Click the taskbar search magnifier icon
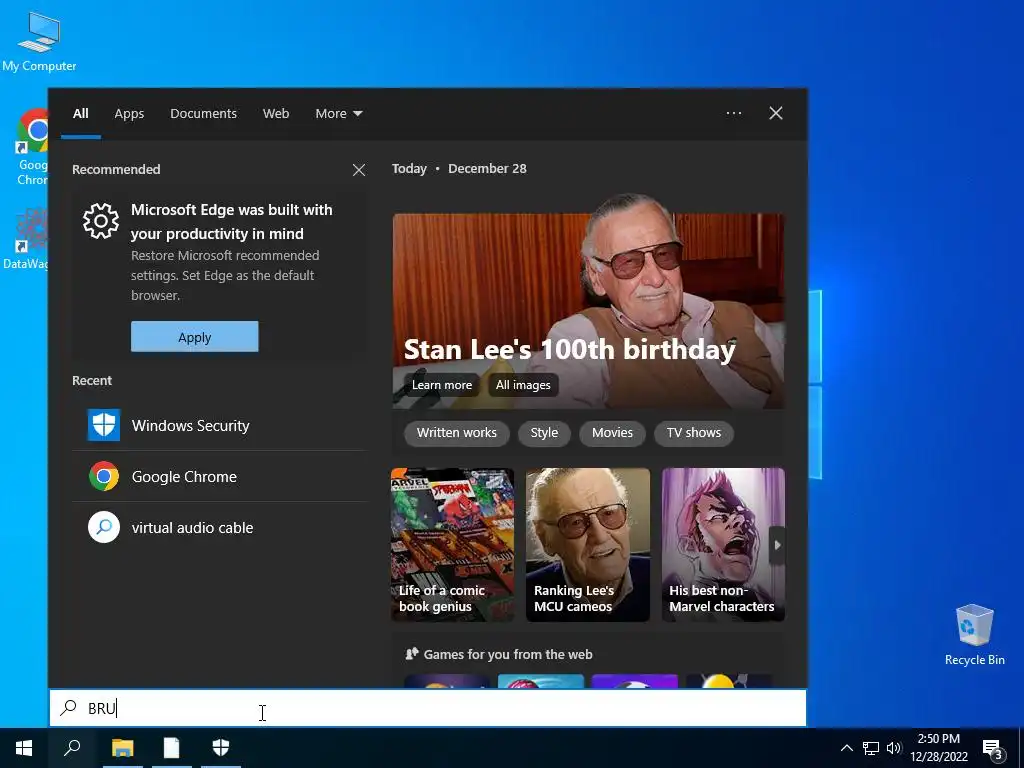The height and width of the screenshot is (768, 1024). pos(72,748)
